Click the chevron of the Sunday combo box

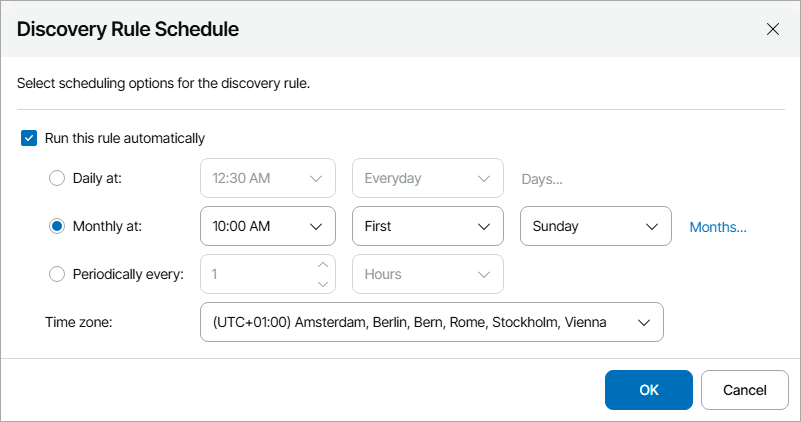(x=653, y=227)
